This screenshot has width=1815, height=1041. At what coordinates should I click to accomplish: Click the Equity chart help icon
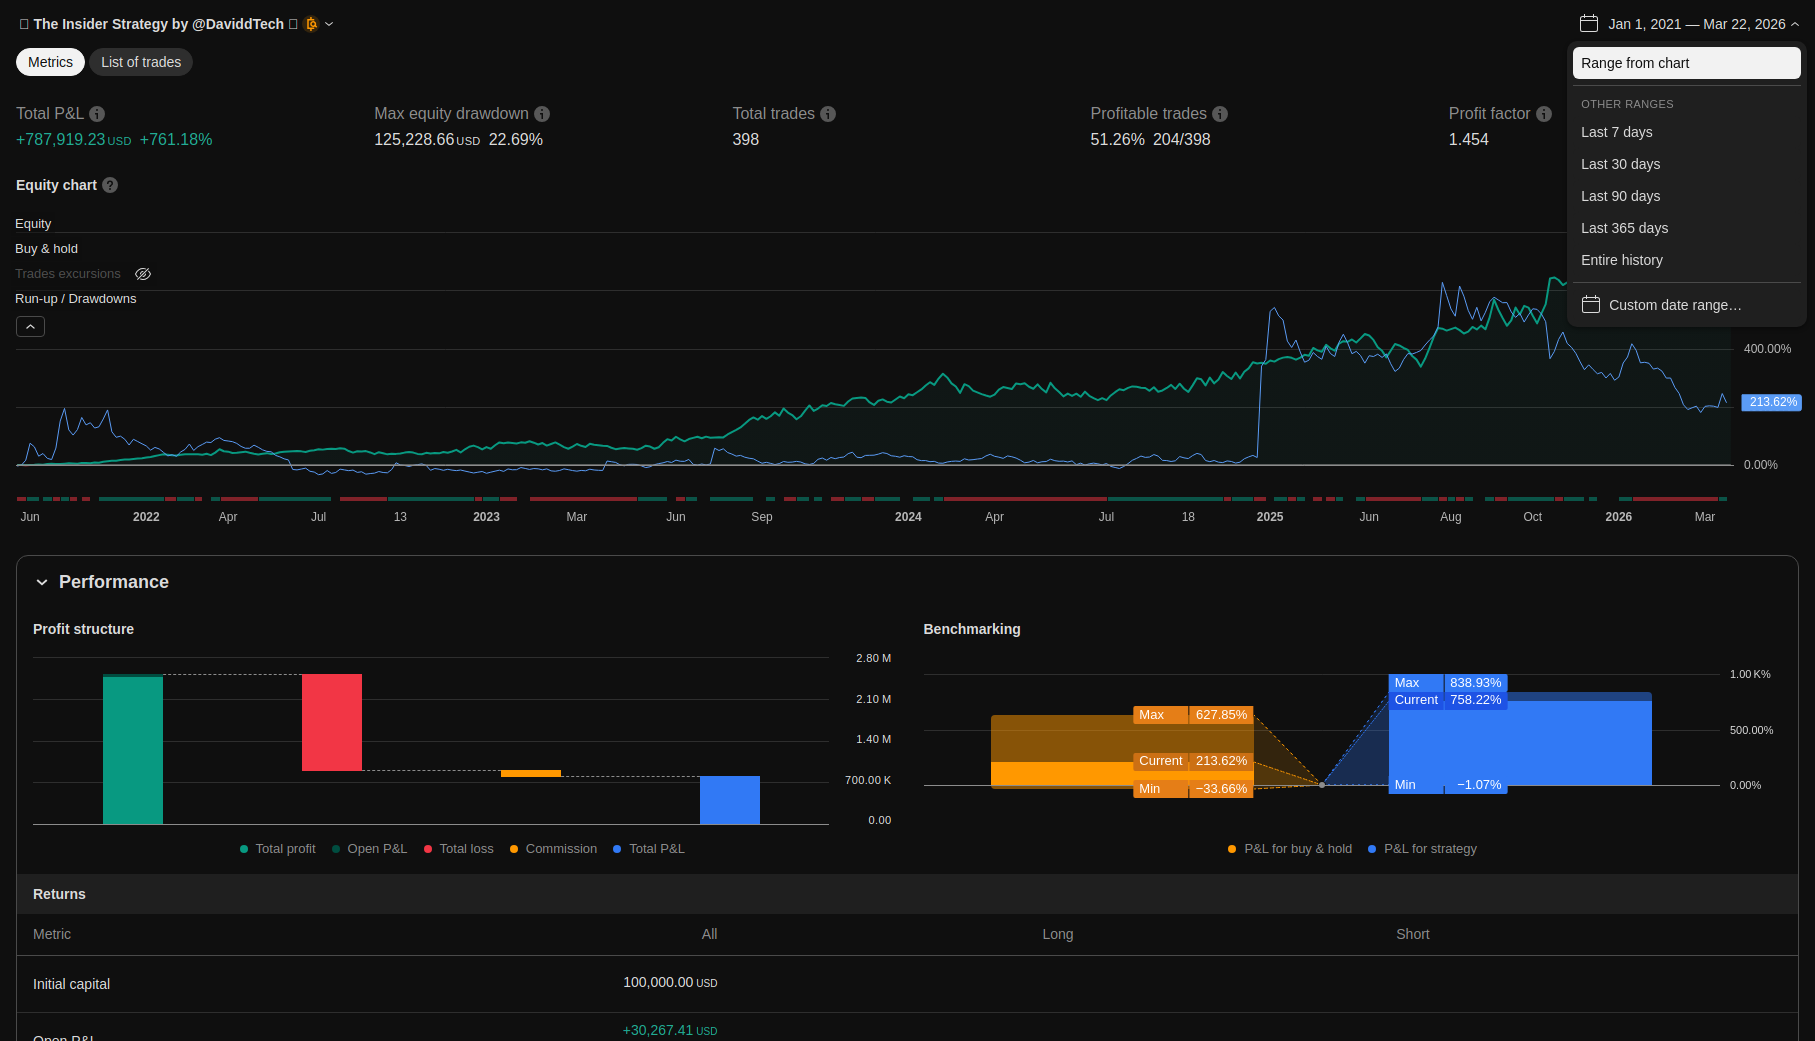pyautogui.click(x=110, y=185)
